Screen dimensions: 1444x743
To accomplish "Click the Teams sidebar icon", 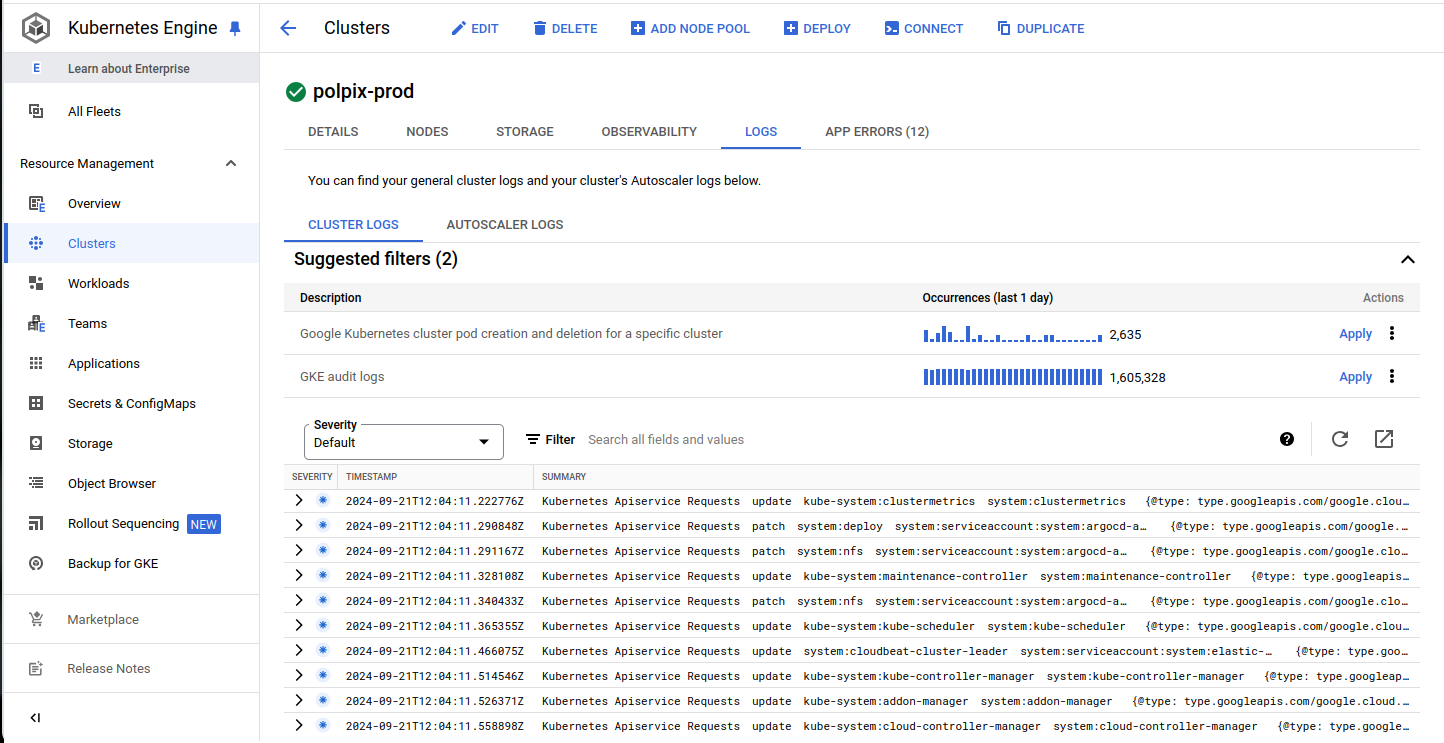I will click(x=36, y=323).
